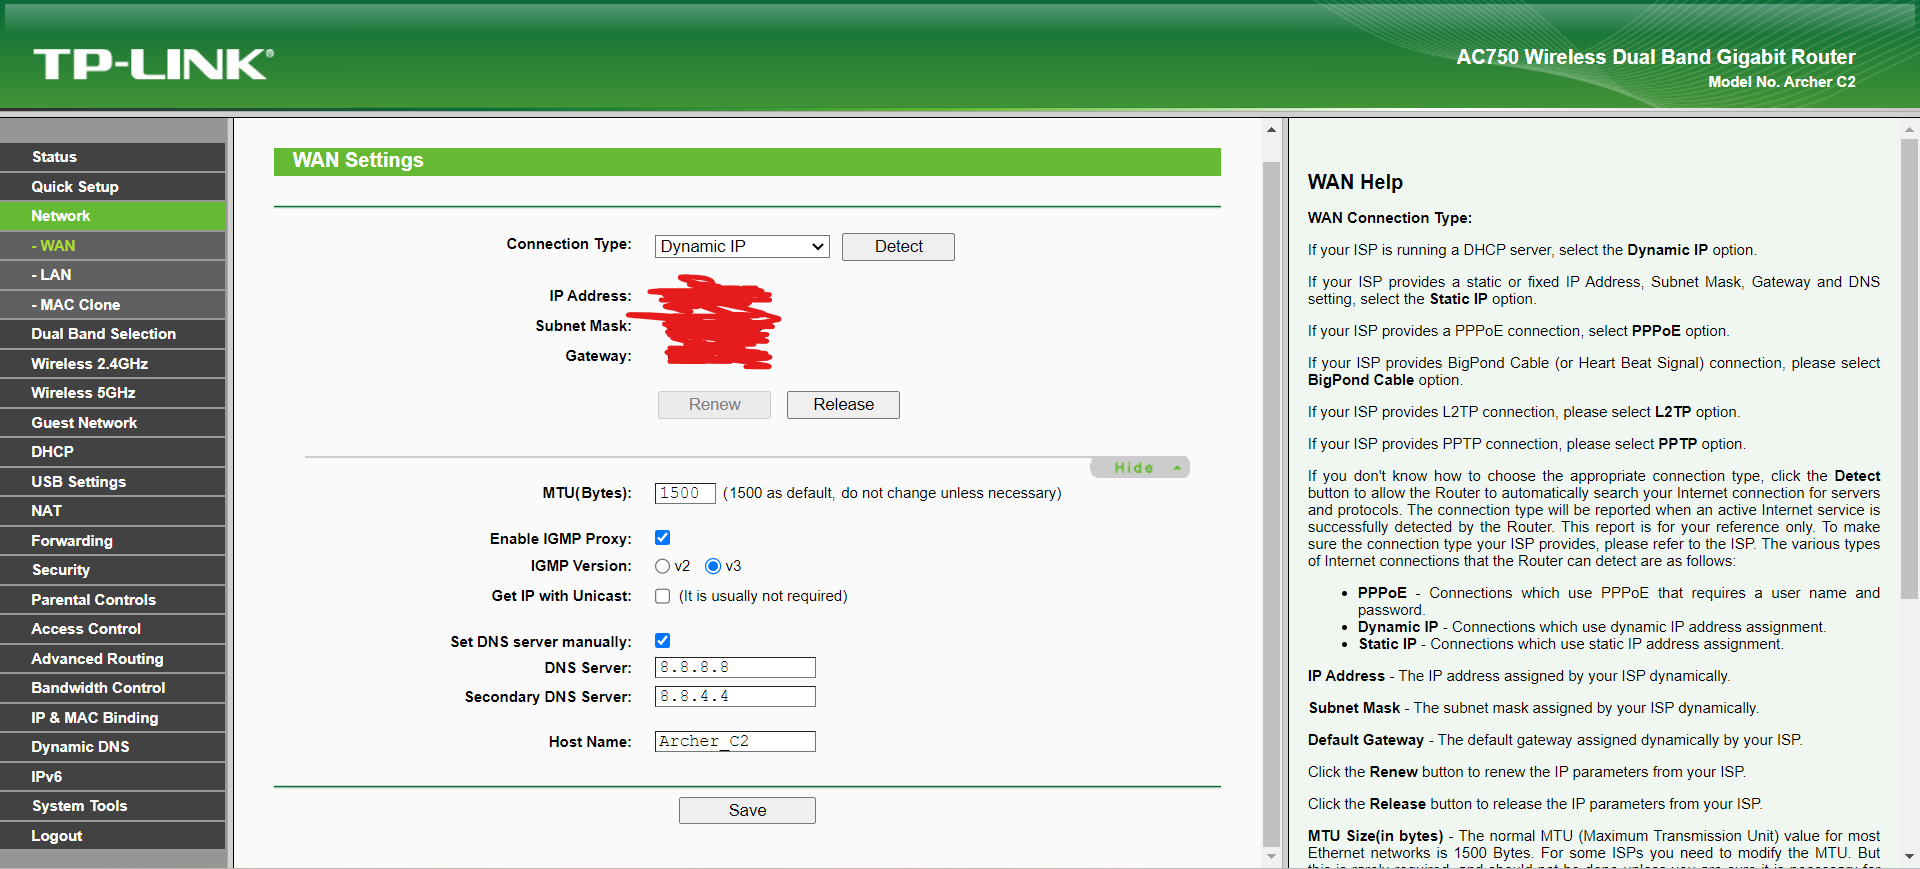The image size is (1920, 869).
Task: Open System Tools menu
Action: [x=113, y=806]
